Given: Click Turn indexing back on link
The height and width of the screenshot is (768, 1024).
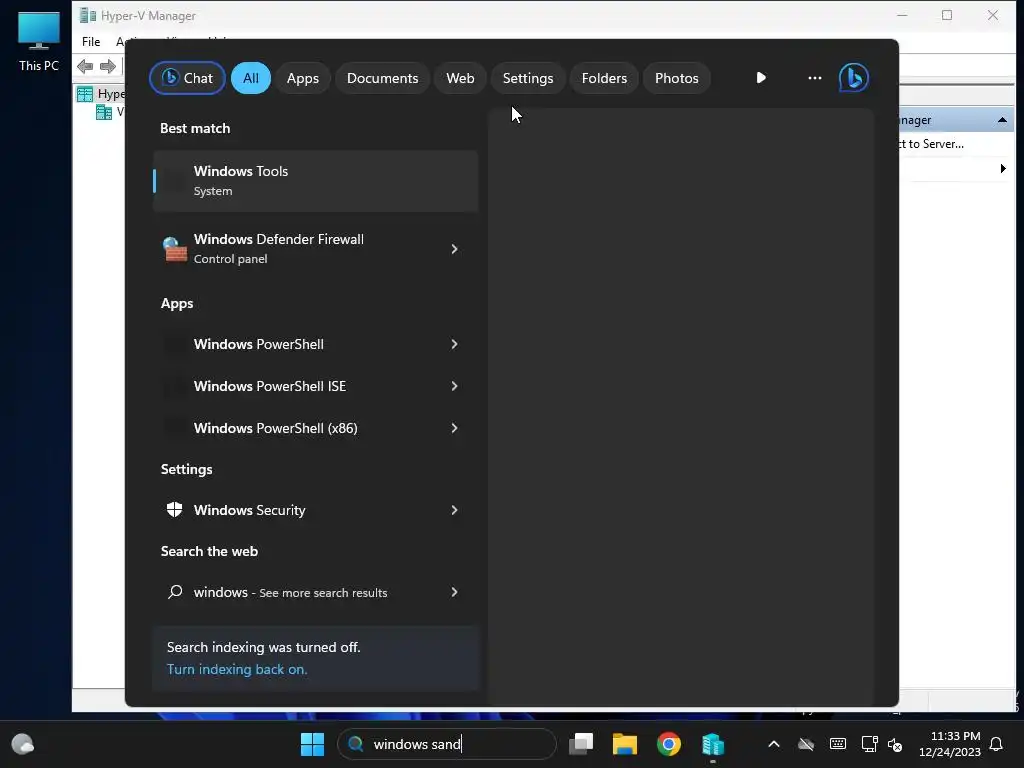Looking at the screenshot, I should (237, 669).
